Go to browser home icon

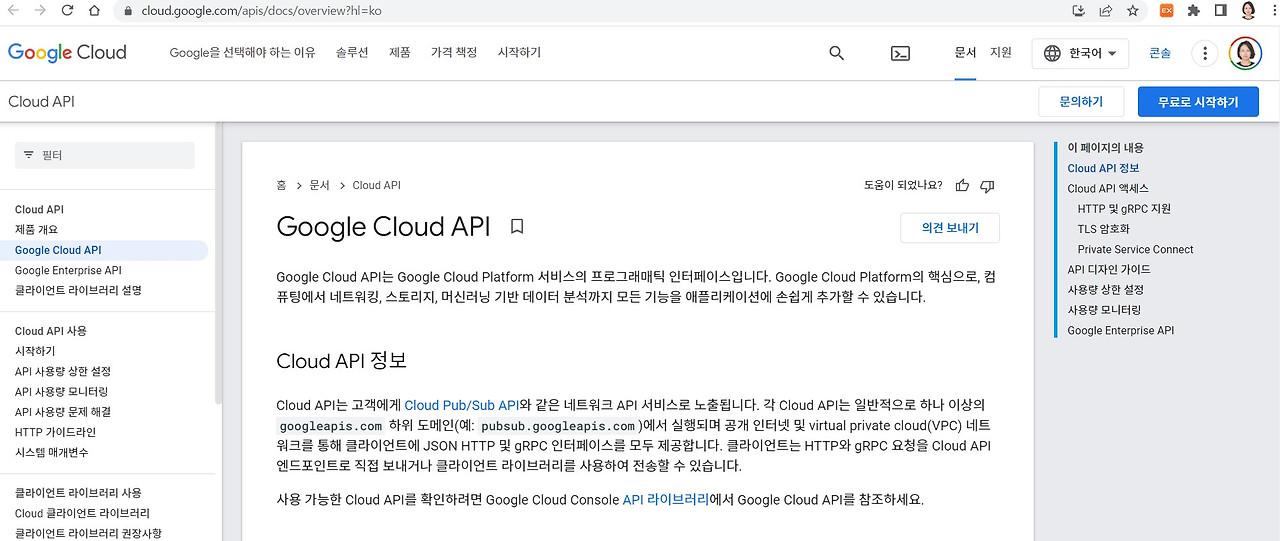[93, 11]
